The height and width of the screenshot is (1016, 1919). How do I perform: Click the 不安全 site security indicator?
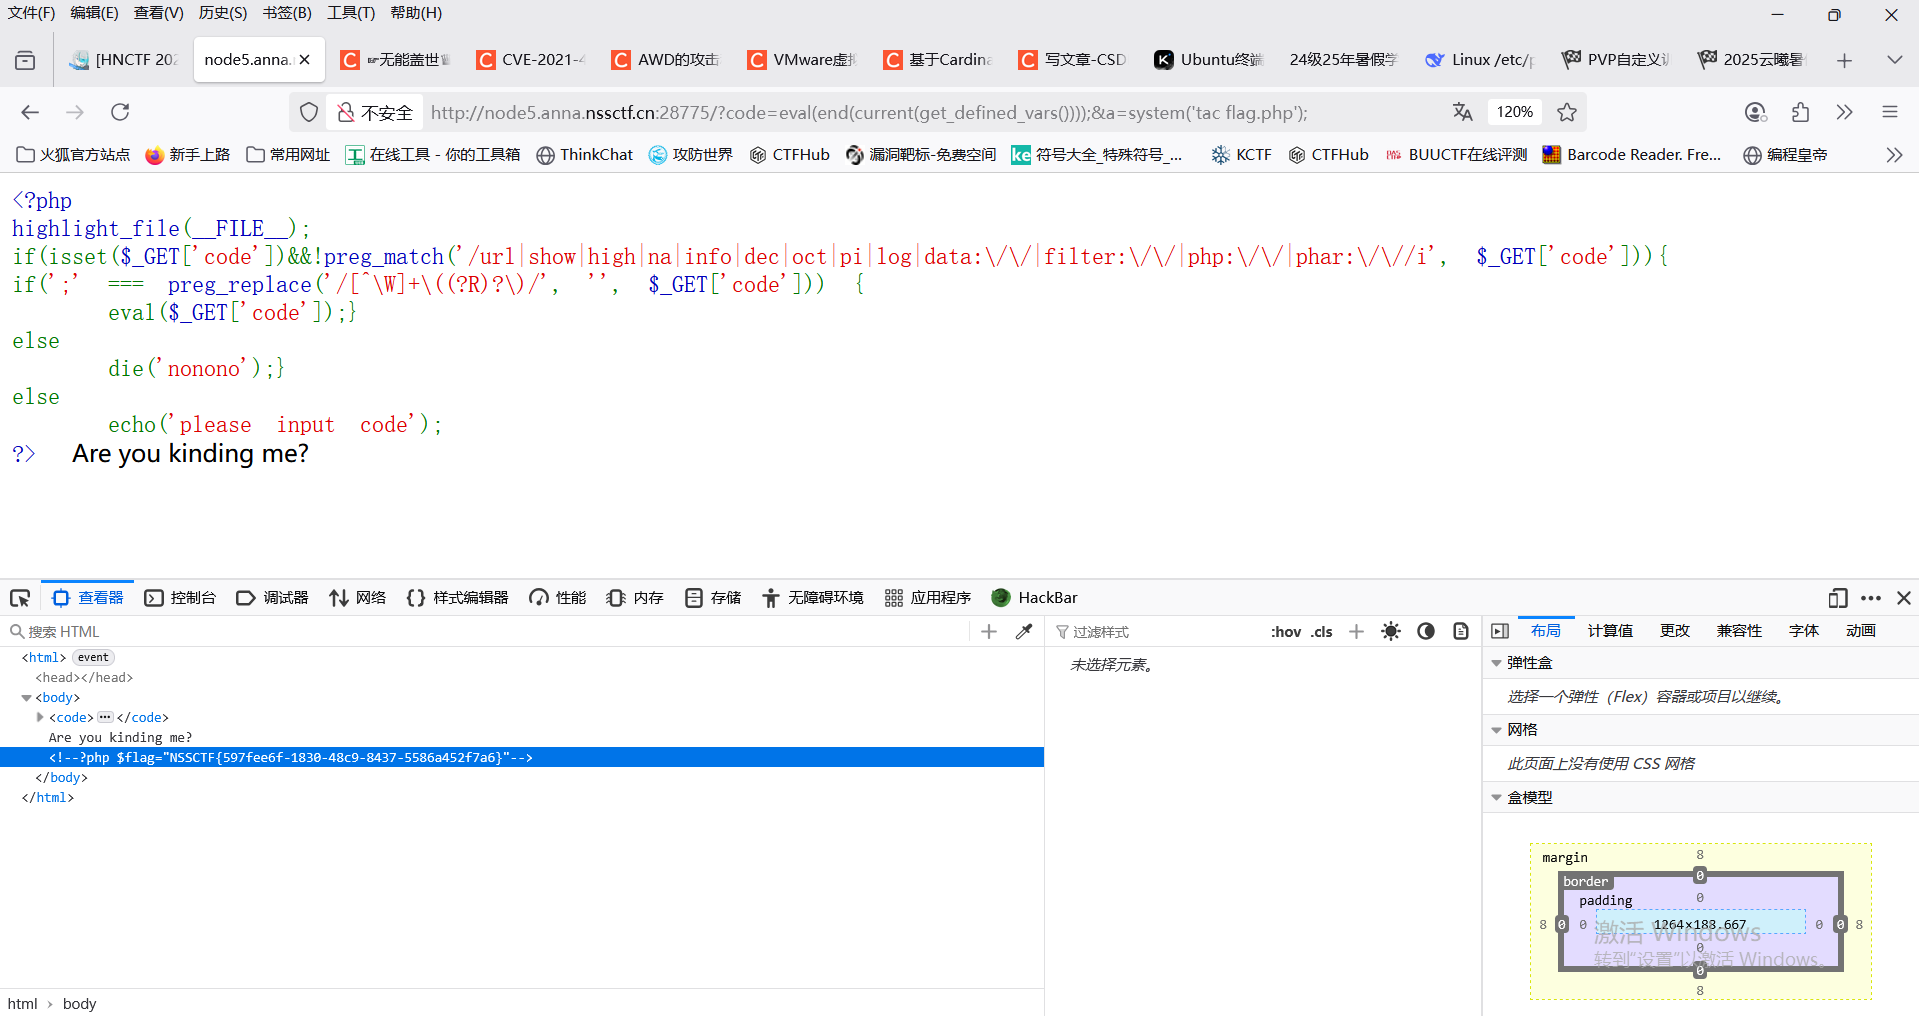[x=375, y=112]
